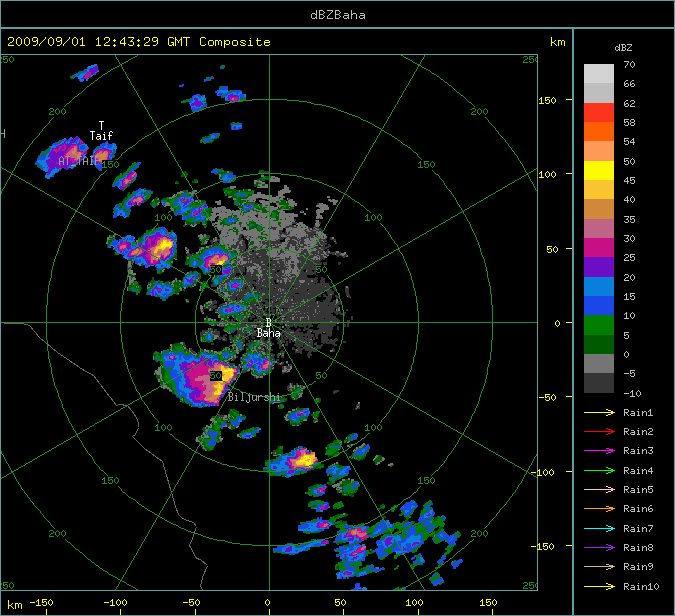Image resolution: width=675 pixels, height=616 pixels.
Task: Click the -100 tick on the bottom axis
Action: point(115,603)
